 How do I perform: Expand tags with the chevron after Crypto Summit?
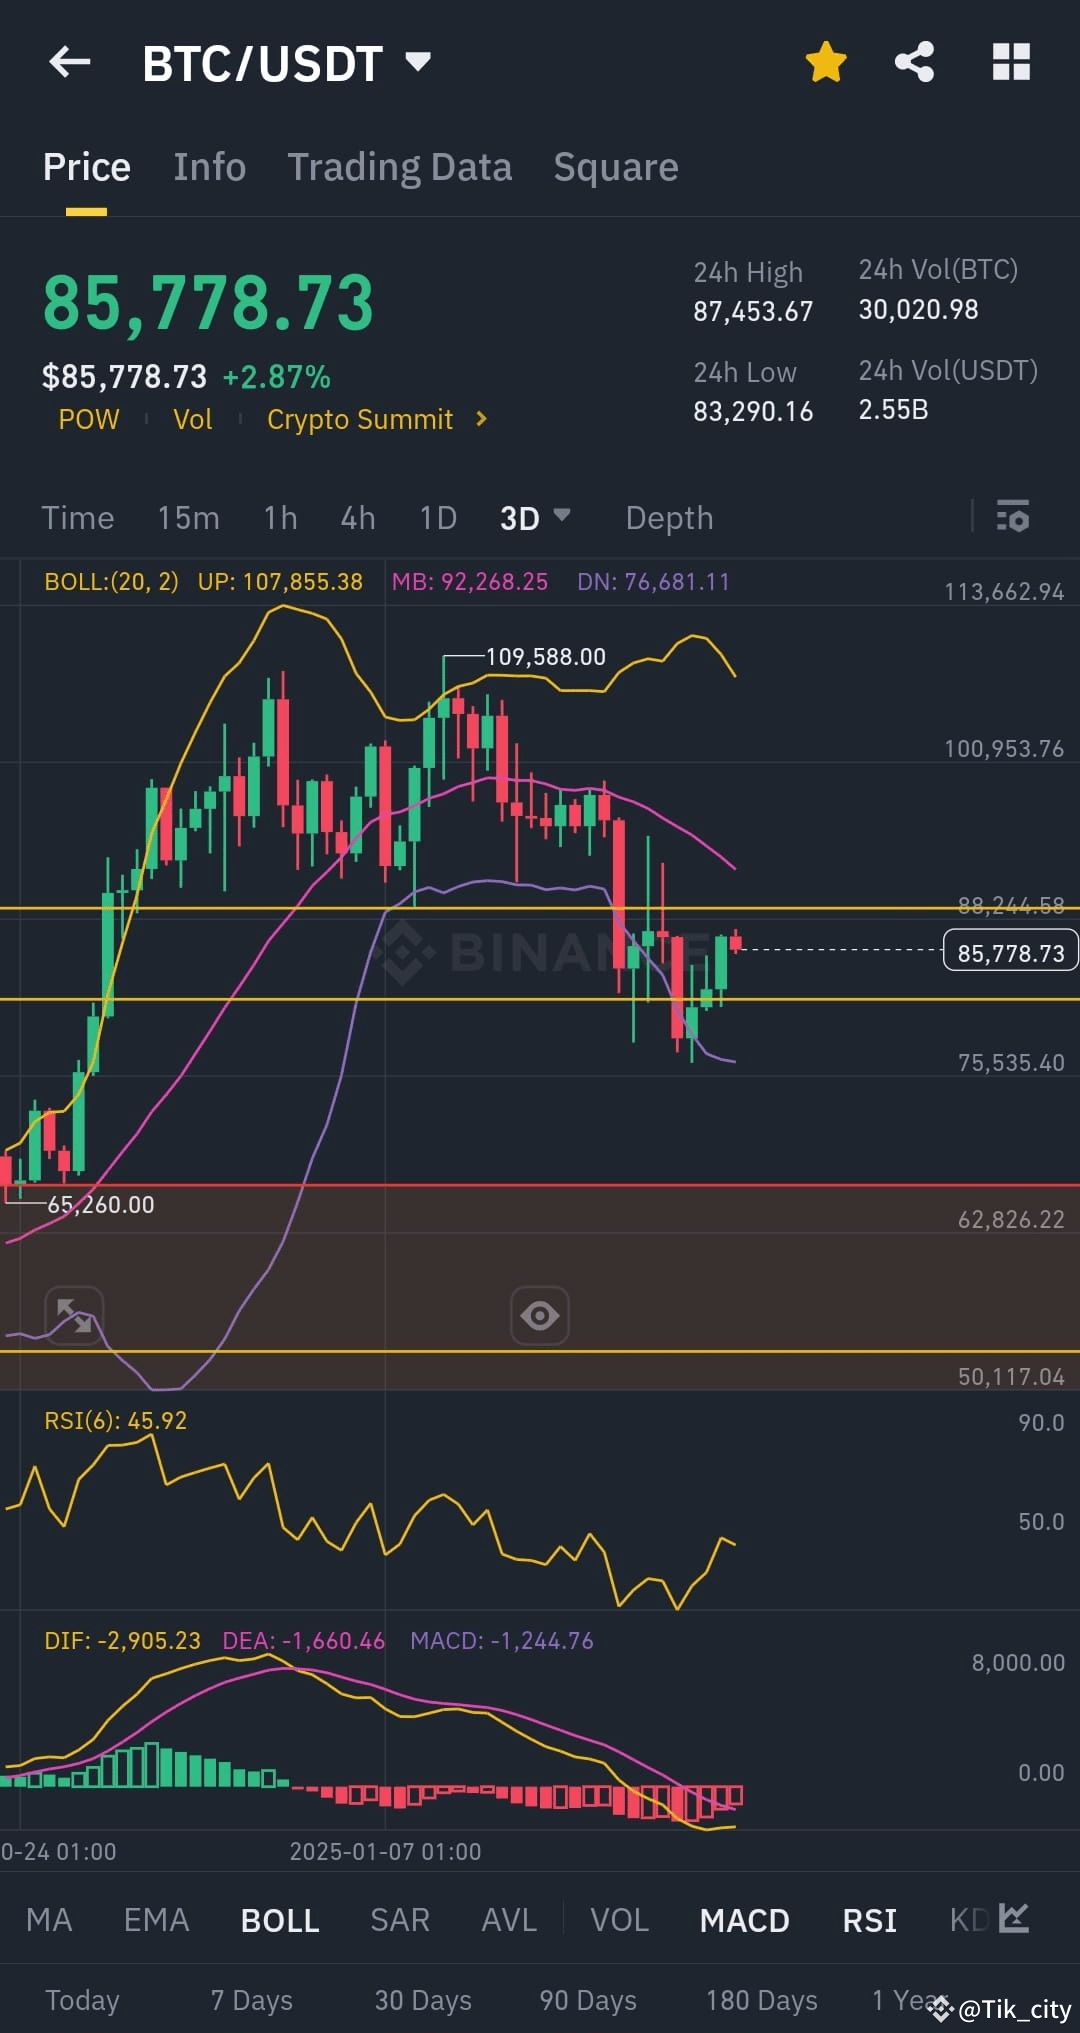click(x=482, y=419)
